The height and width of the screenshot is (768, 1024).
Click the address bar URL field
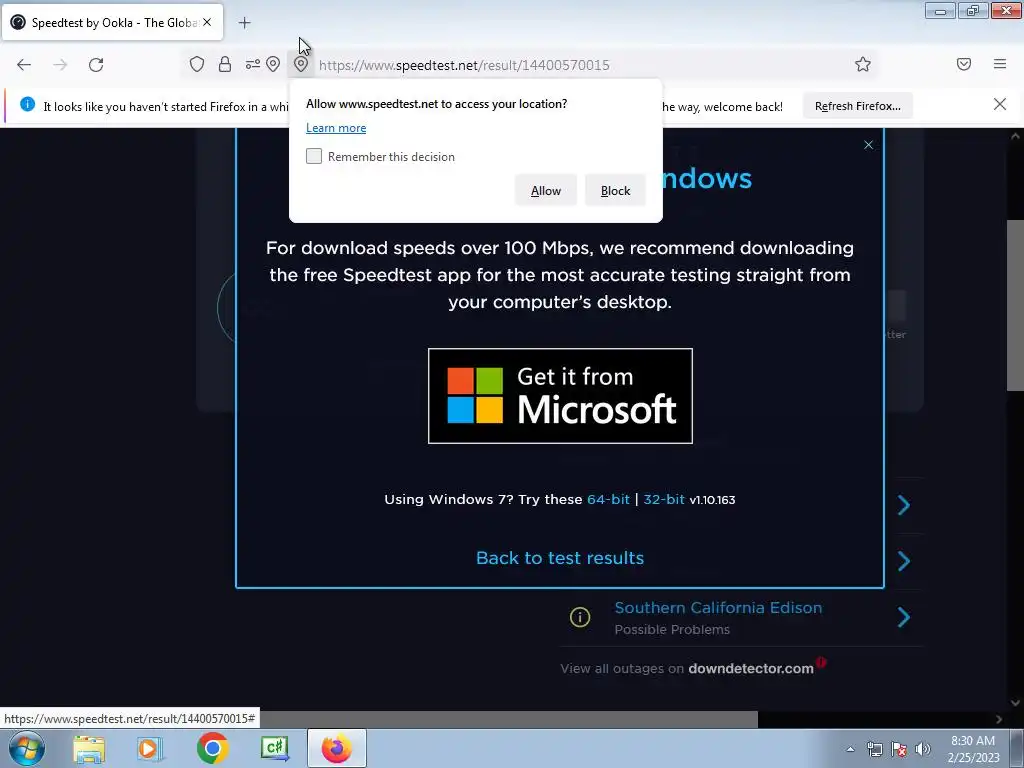click(x=581, y=65)
